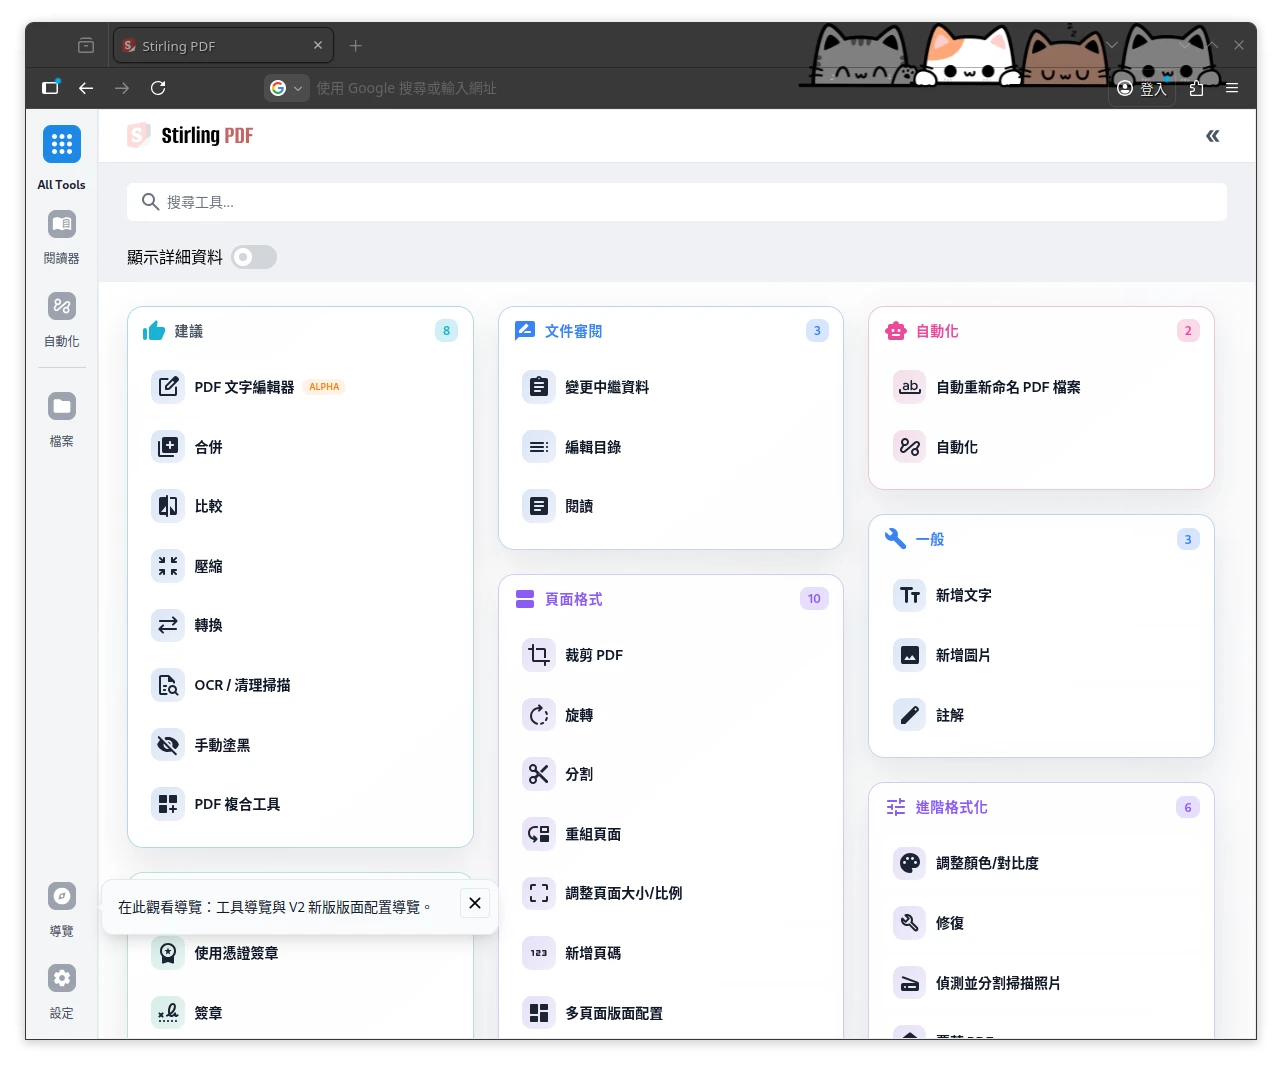
Task: Collapse the tool panel with double chevron
Action: [x=1212, y=136]
